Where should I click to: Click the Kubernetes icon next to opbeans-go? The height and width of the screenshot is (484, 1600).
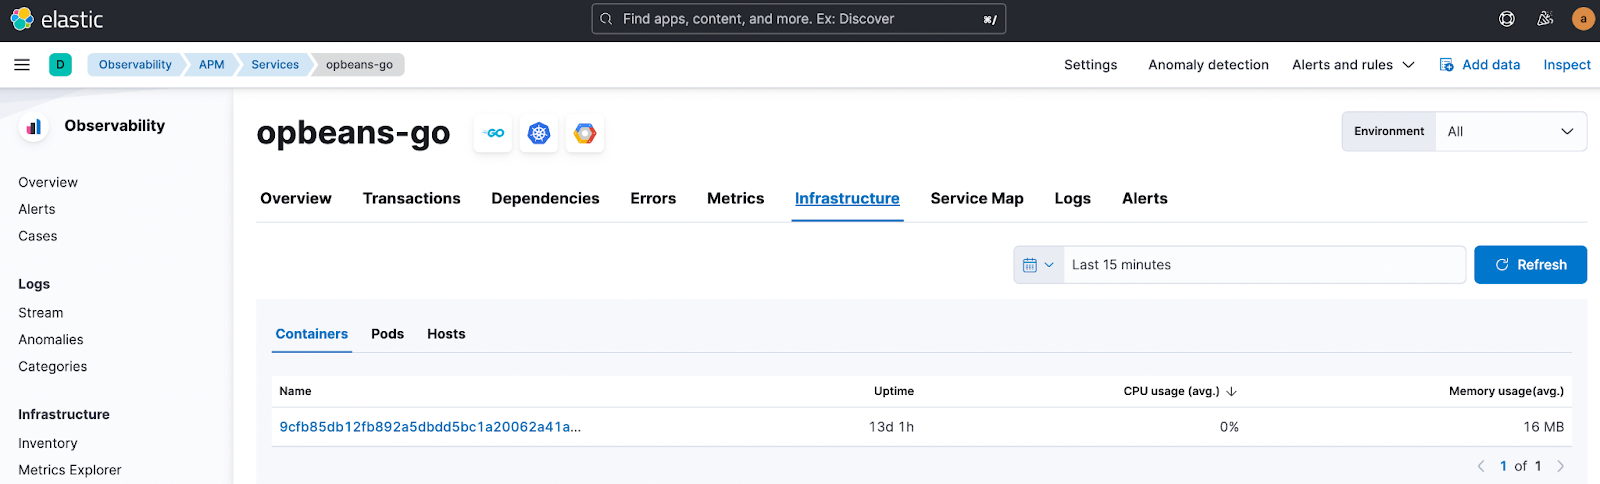[539, 133]
